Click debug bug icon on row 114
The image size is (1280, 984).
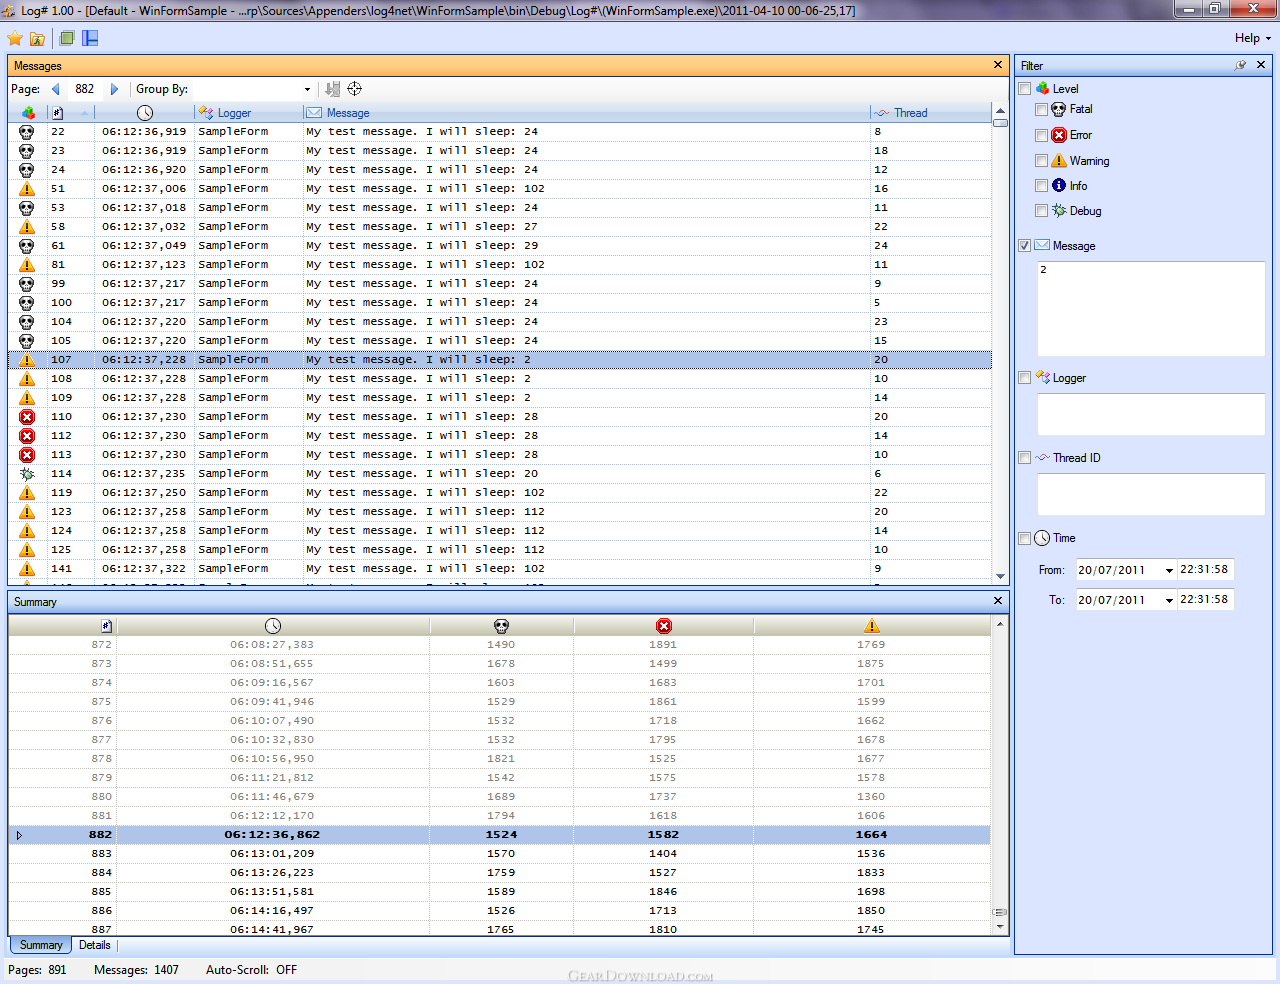[x=27, y=474]
